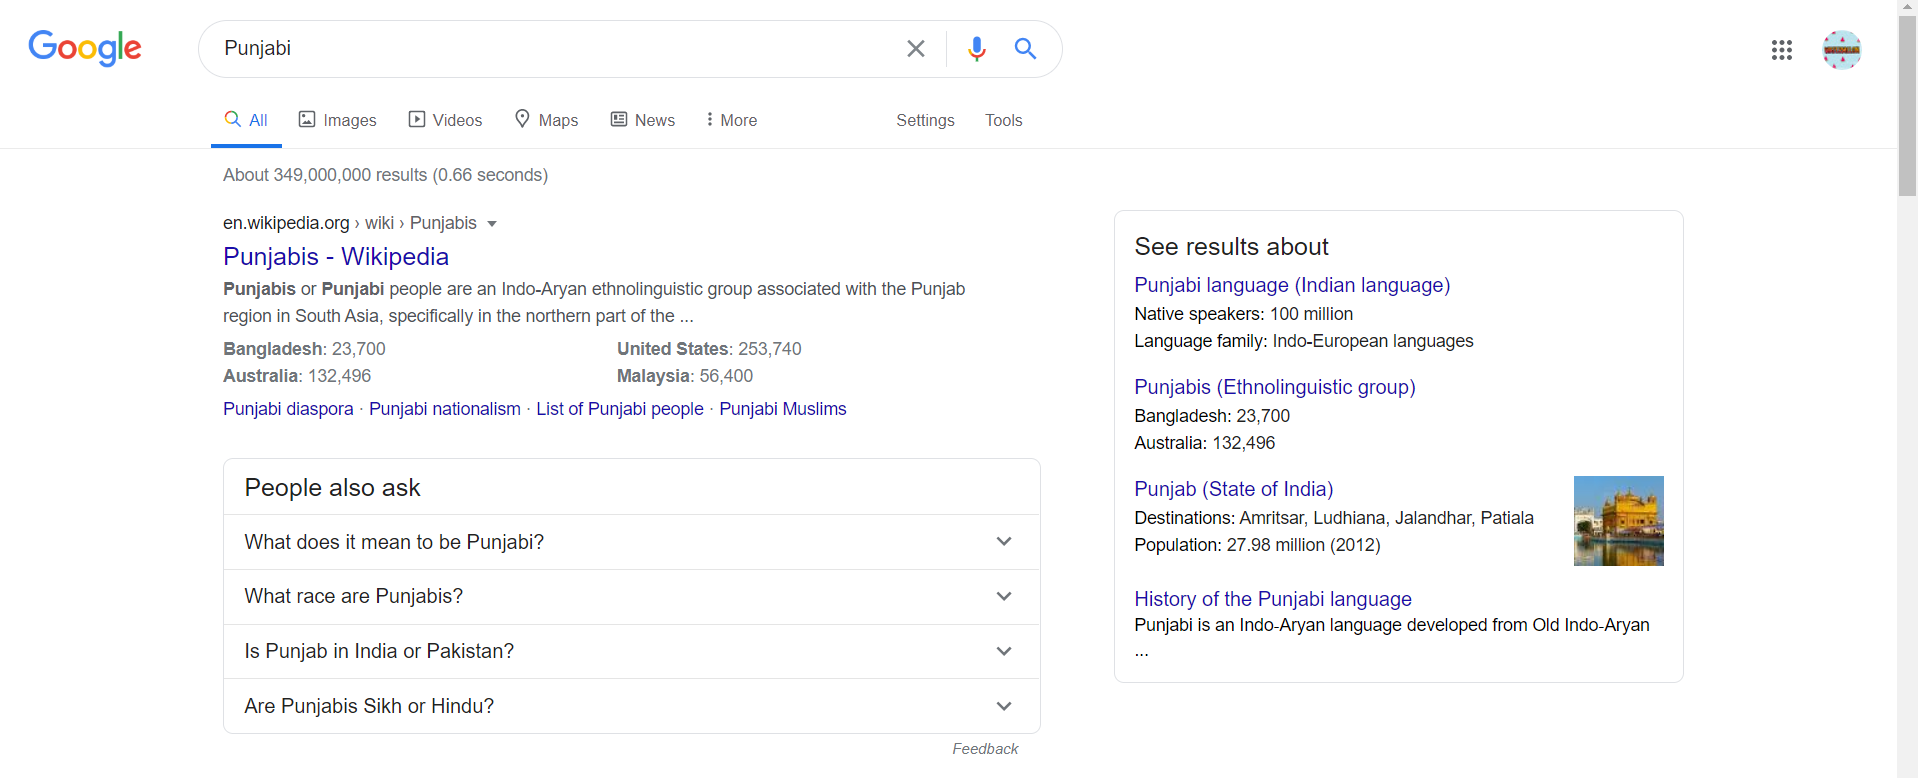
Task: Switch to Videos results tab
Action: coord(446,120)
